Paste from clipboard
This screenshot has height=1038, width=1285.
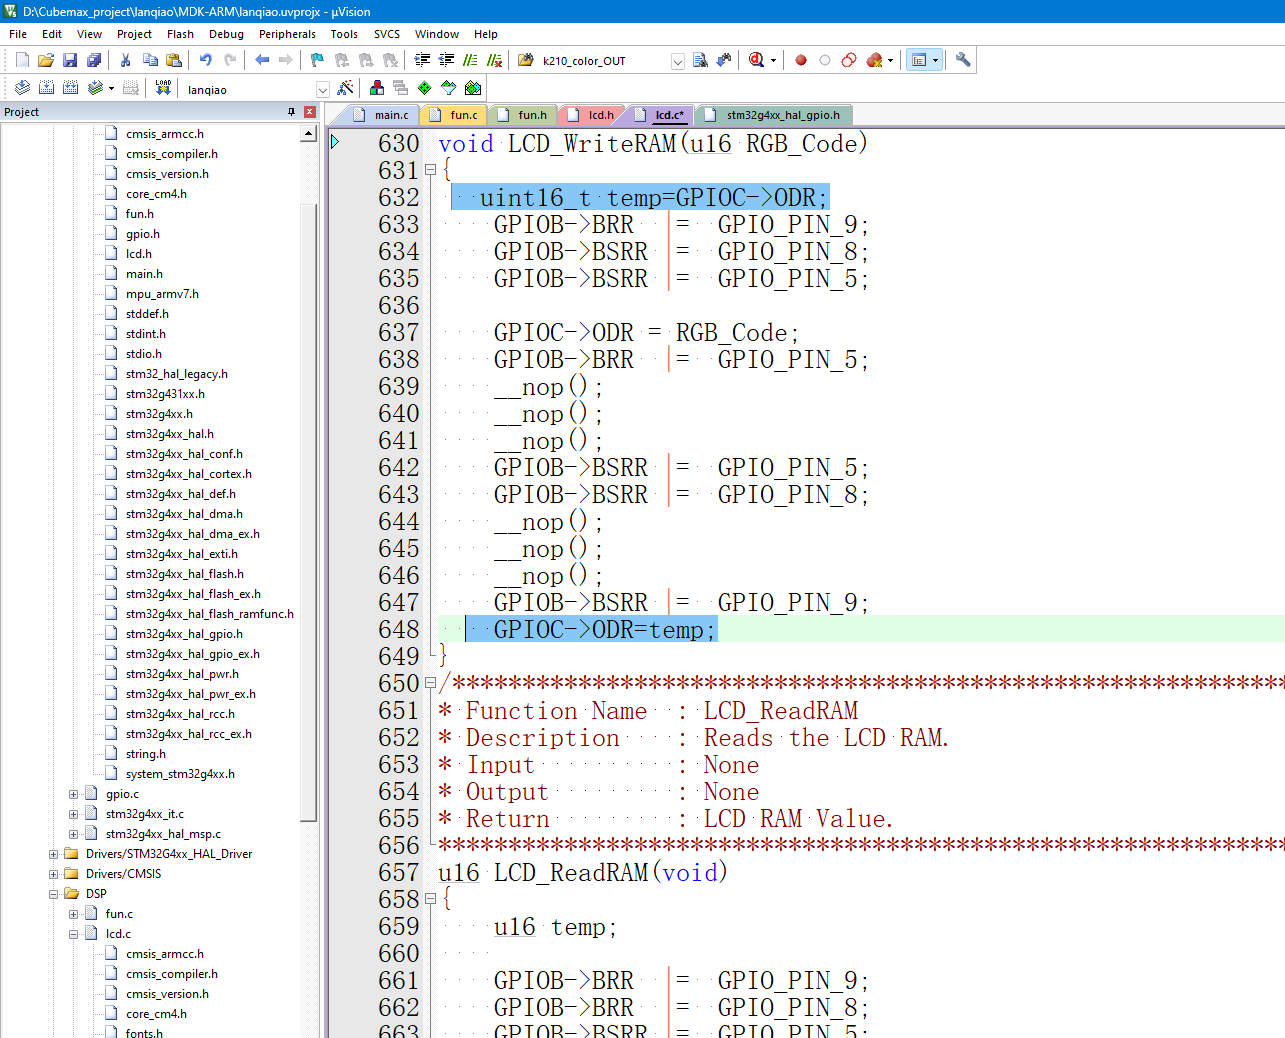tap(174, 60)
